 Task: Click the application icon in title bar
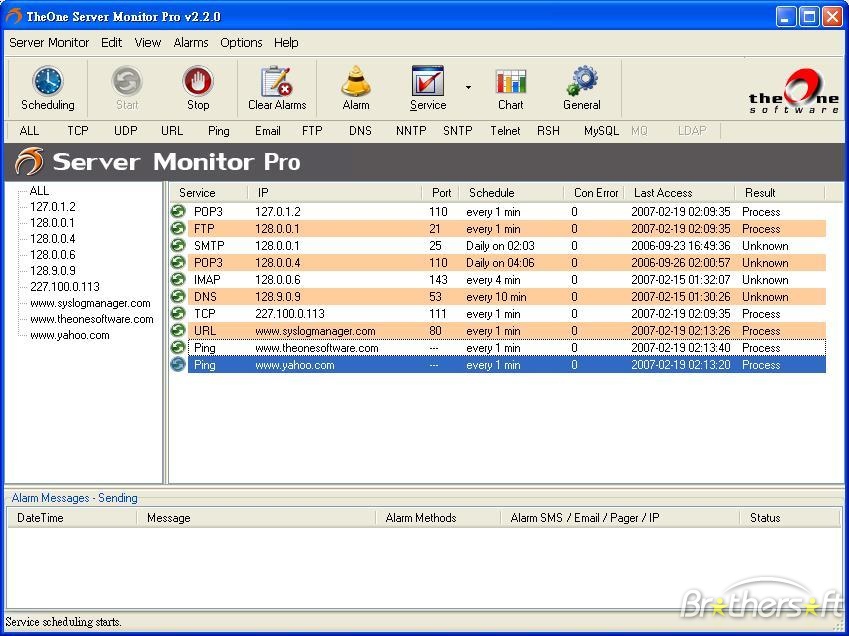14,16
